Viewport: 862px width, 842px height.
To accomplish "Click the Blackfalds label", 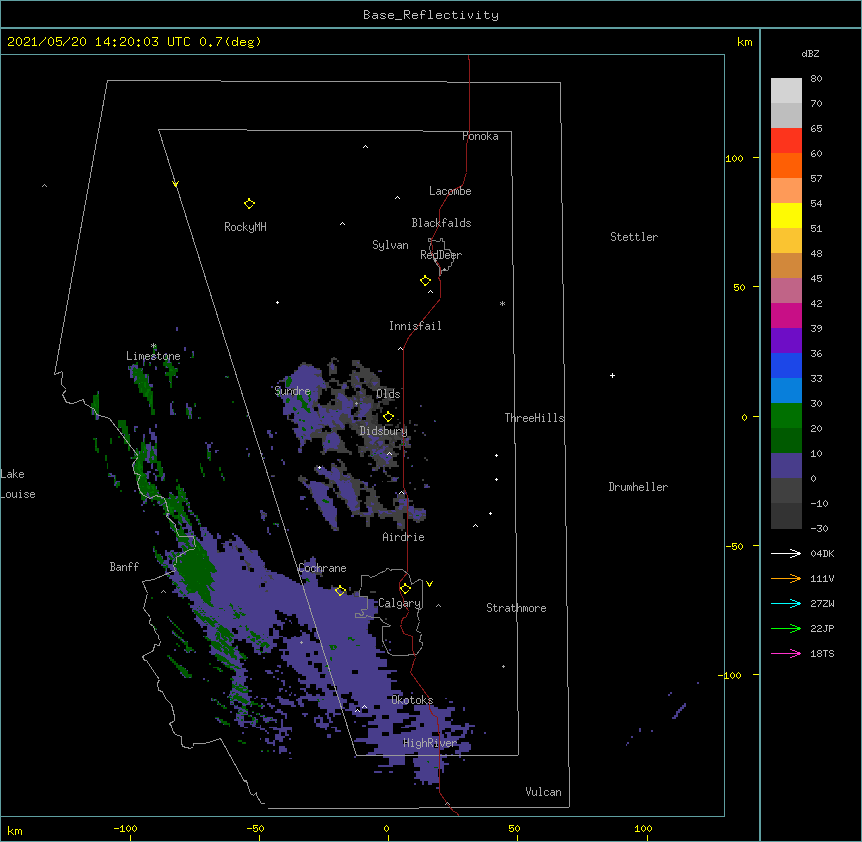I will (441, 223).
